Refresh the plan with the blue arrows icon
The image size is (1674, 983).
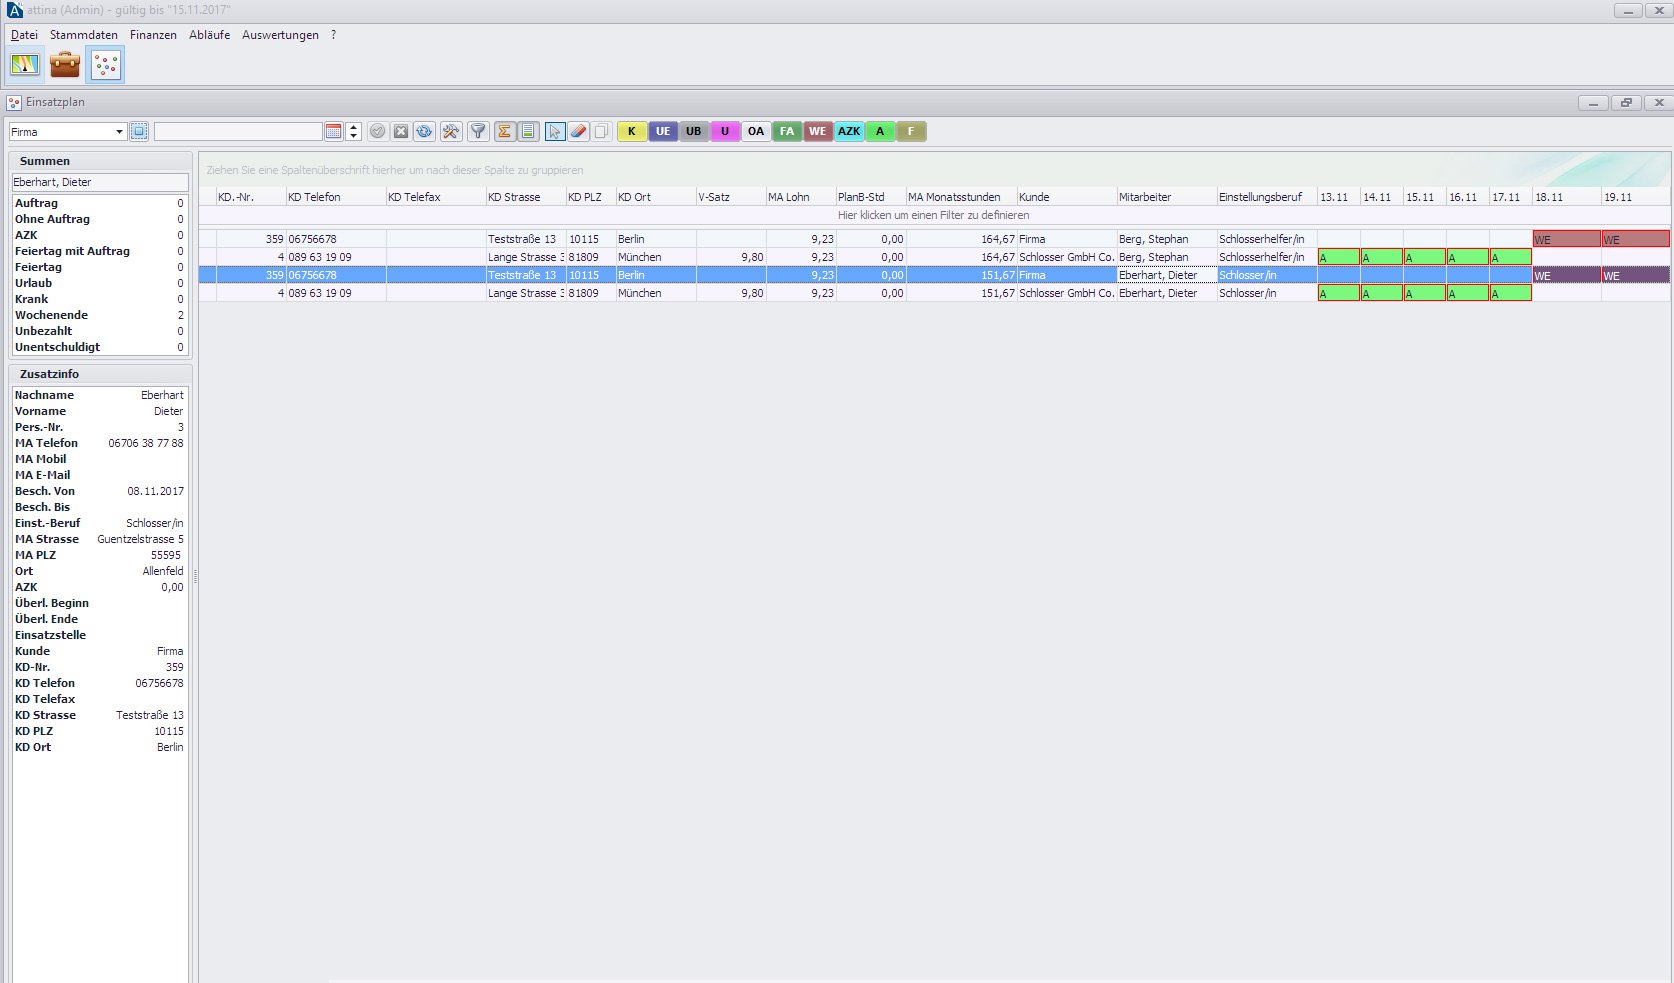(425, 131)
